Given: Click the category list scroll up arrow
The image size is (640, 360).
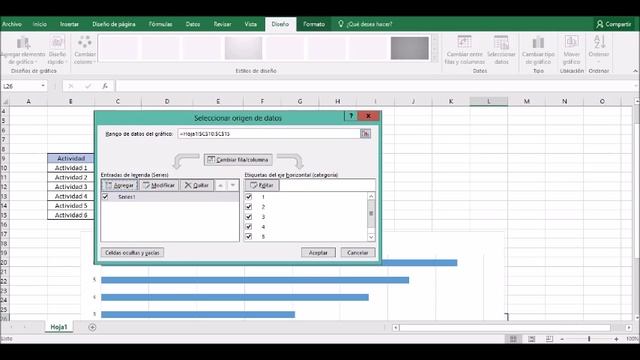Looking at the screenshot, I should tap(371, 196).
